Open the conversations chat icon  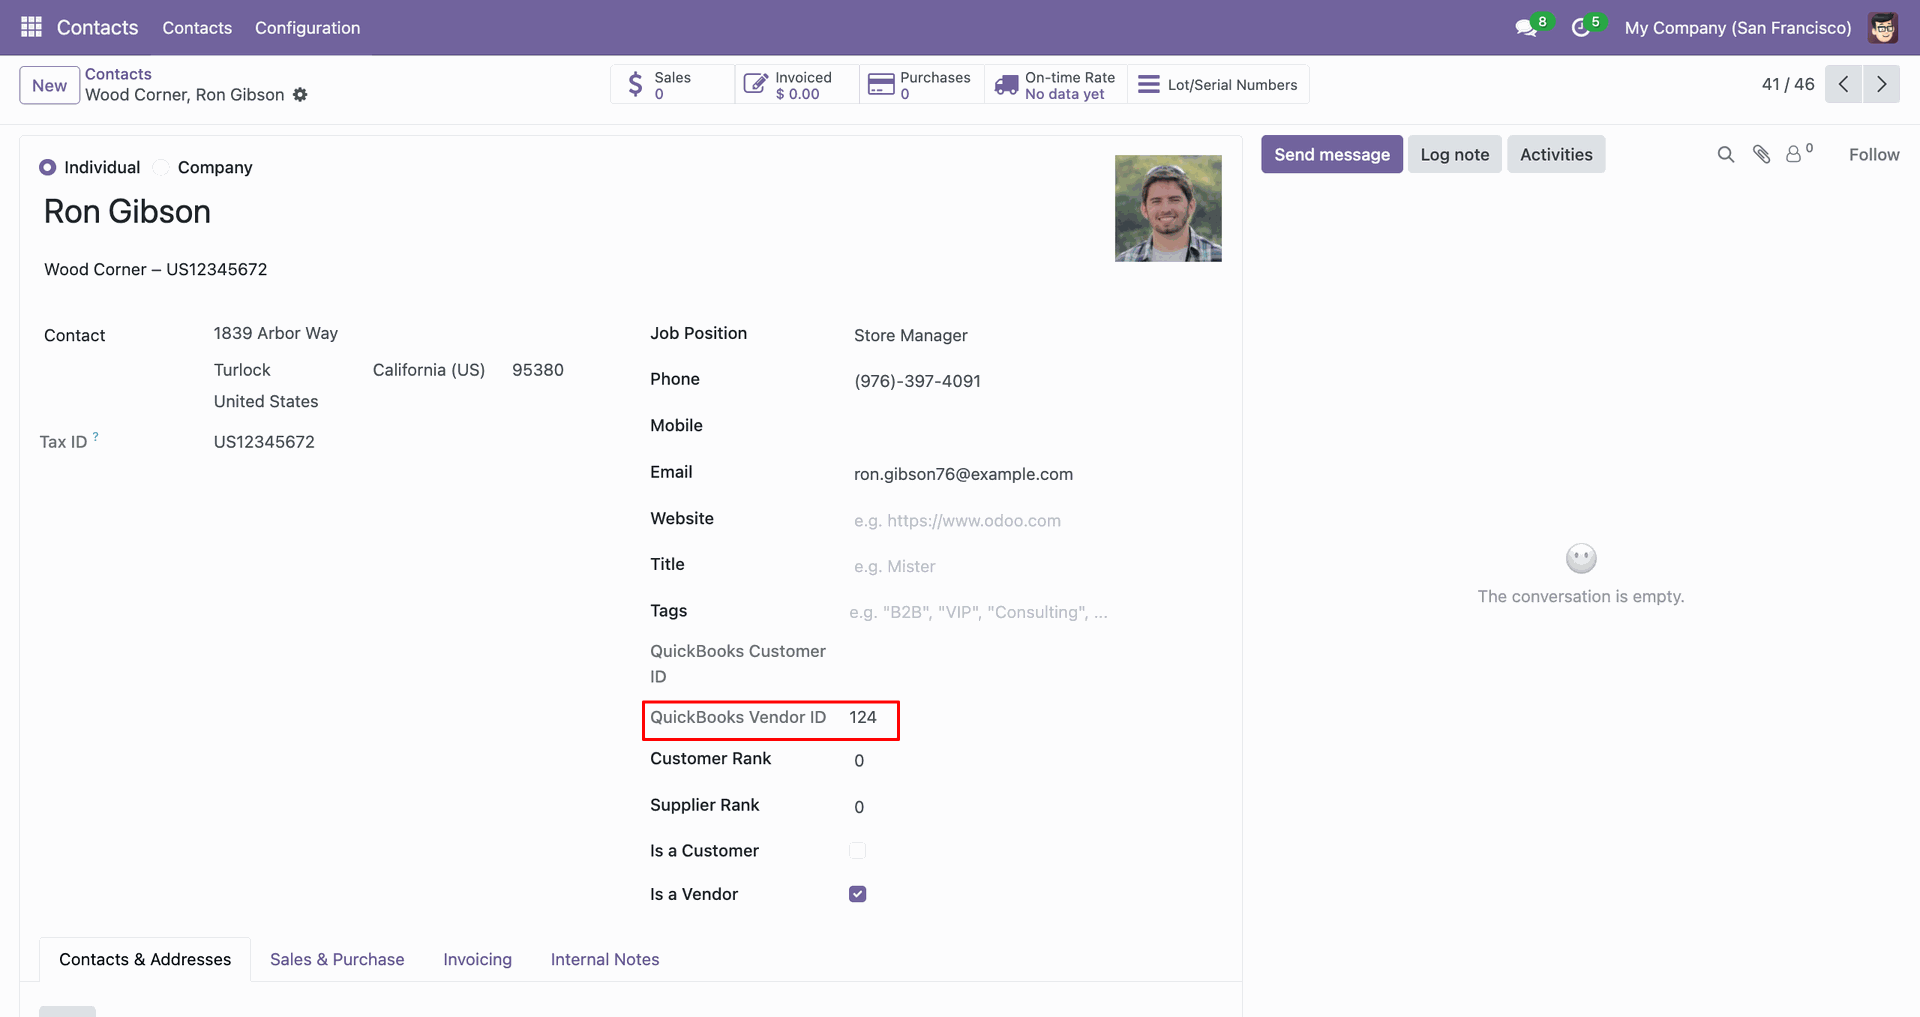point(1526,28)
